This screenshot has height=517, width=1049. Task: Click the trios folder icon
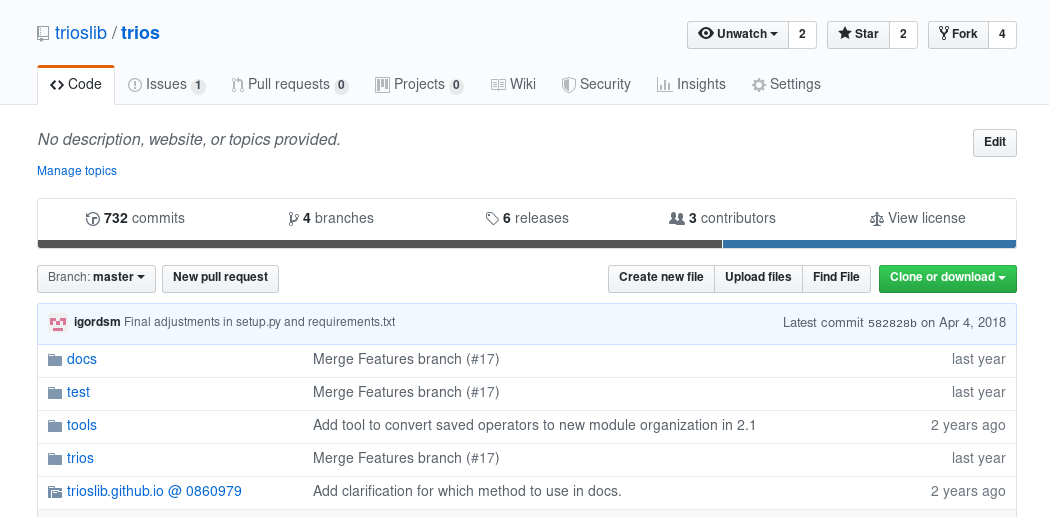[x=55, y=459]
